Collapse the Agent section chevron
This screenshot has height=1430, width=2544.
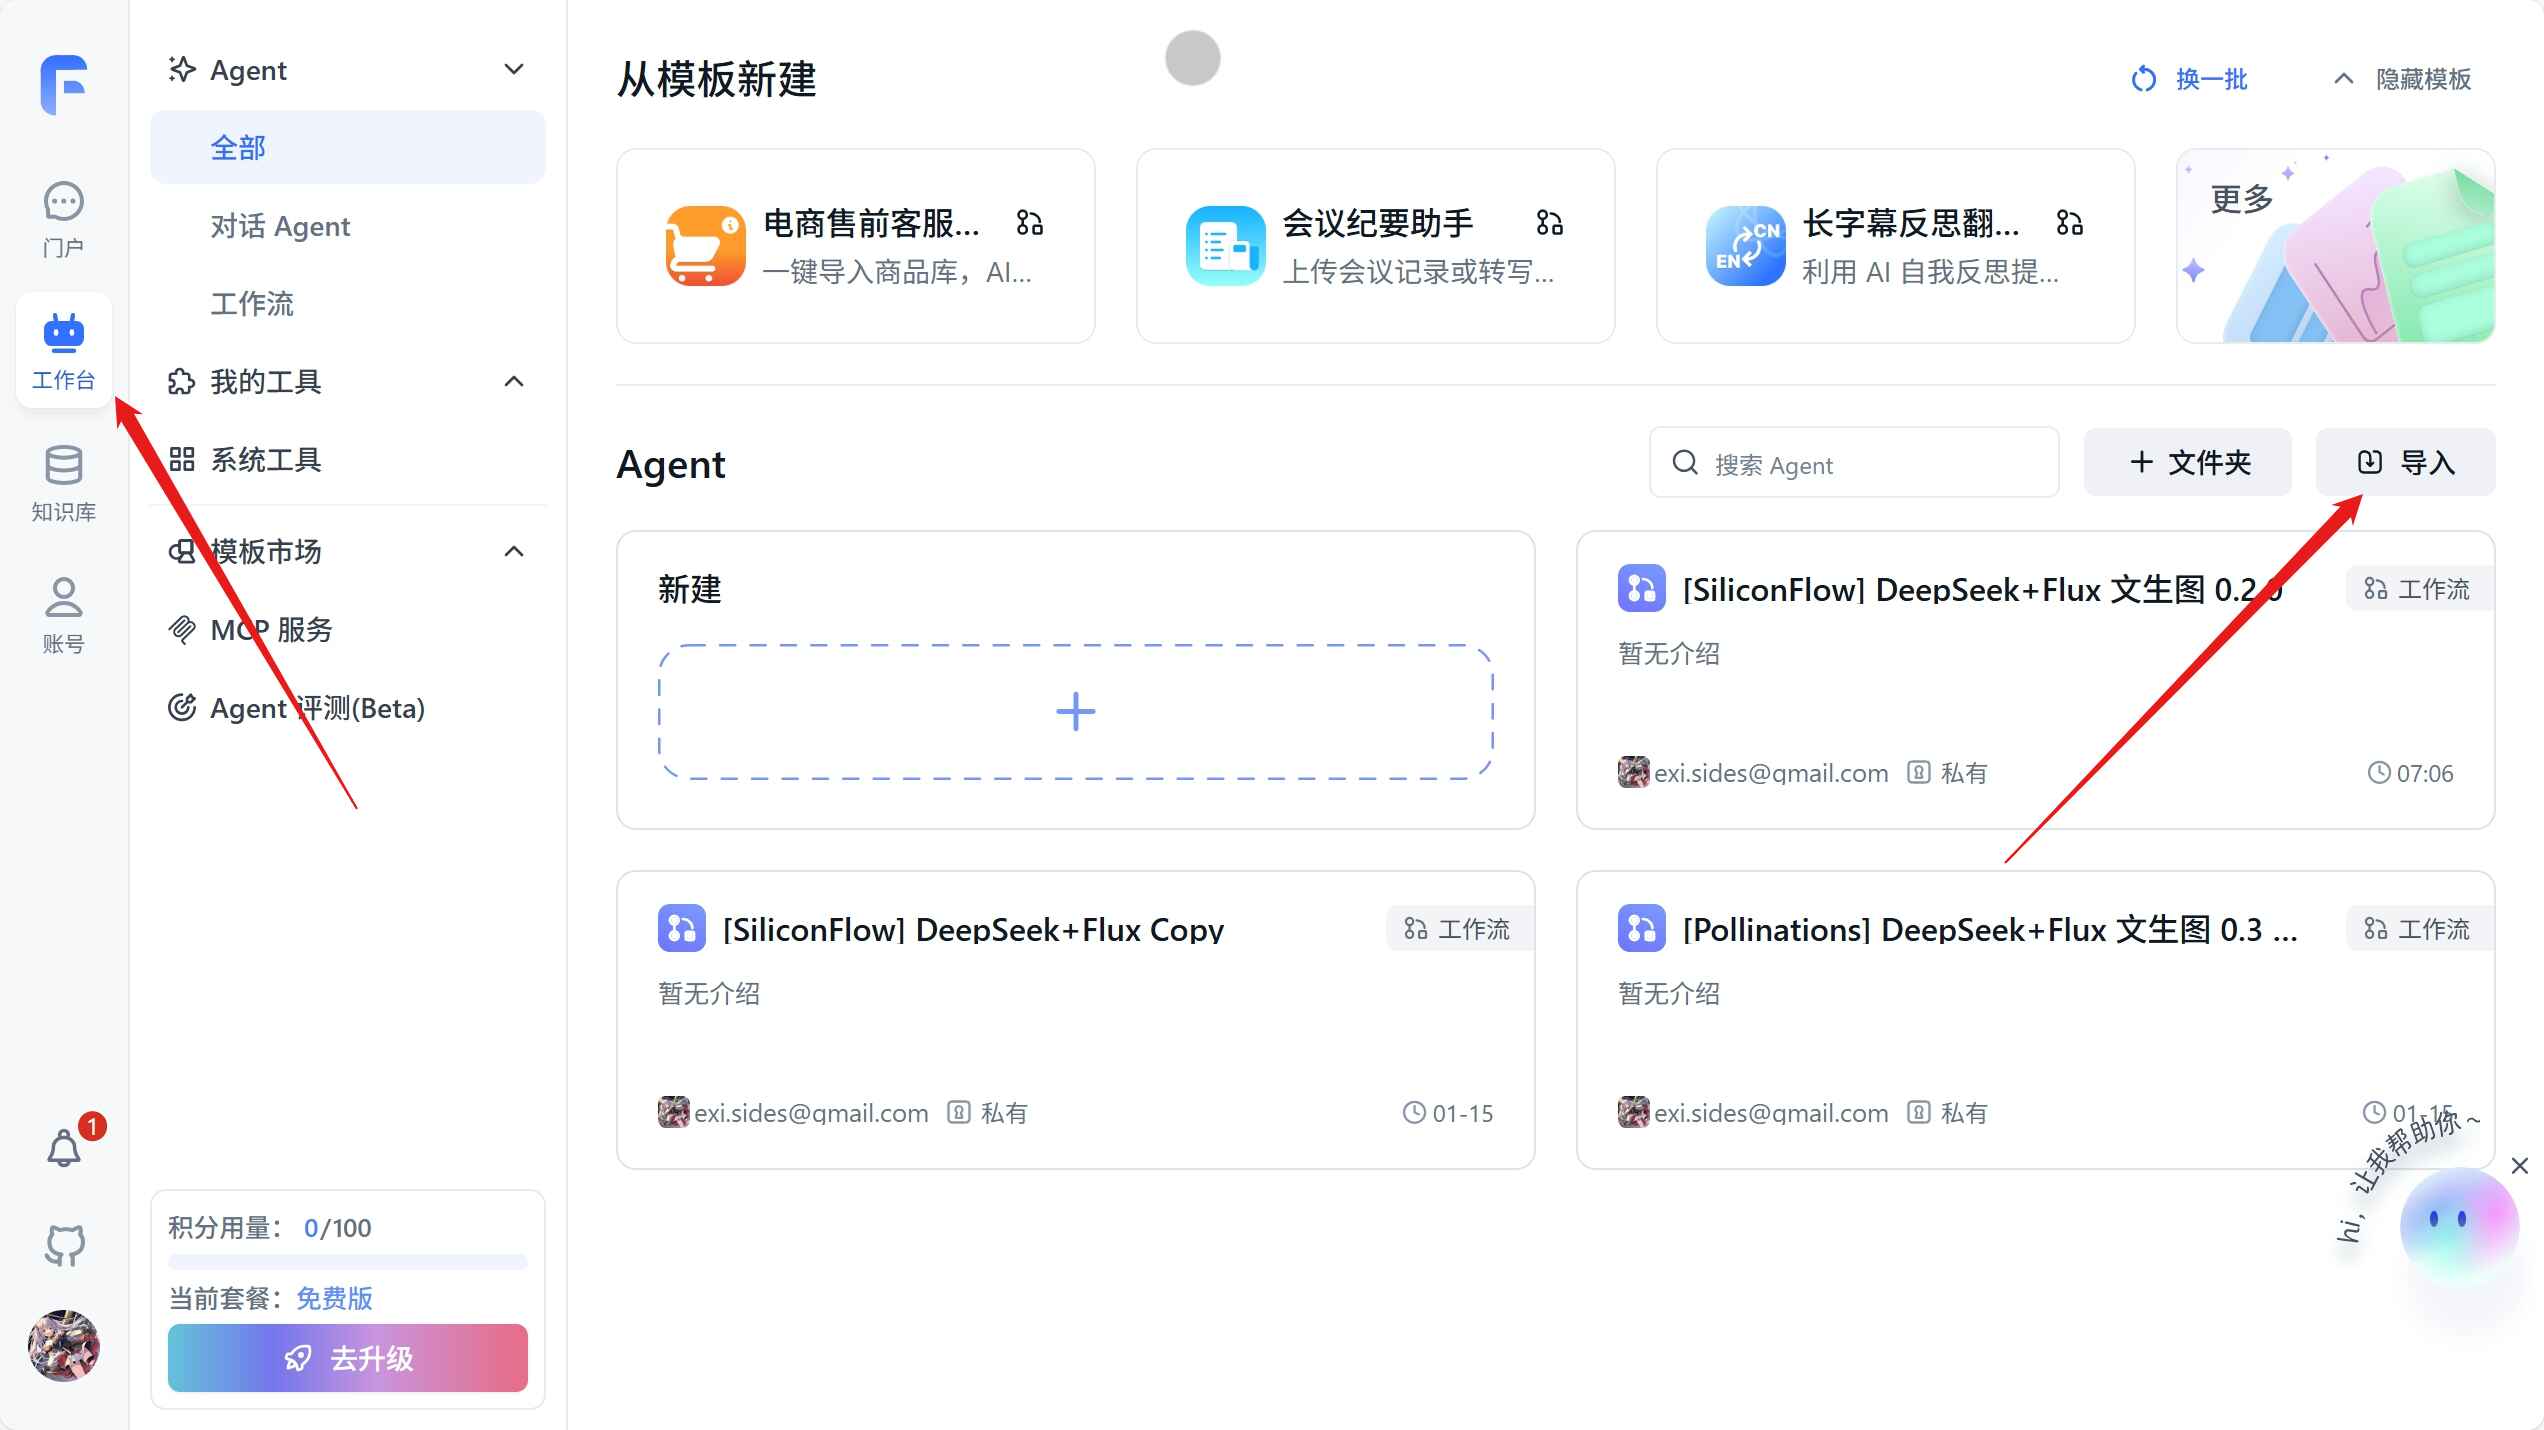click(x=513, y=69)
